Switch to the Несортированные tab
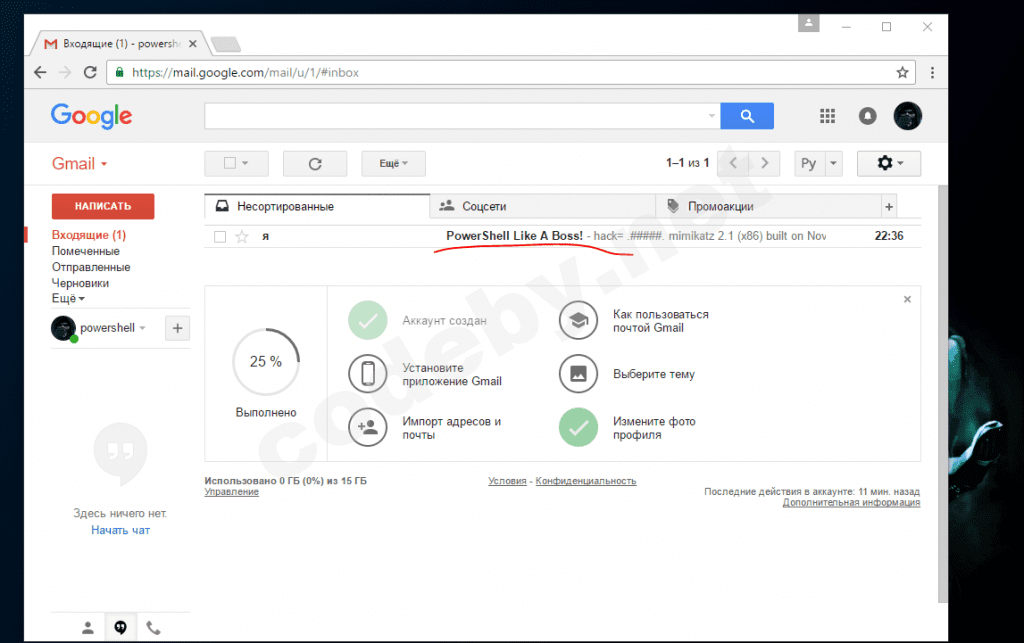The image size is (1024, 643). (317, 206)
